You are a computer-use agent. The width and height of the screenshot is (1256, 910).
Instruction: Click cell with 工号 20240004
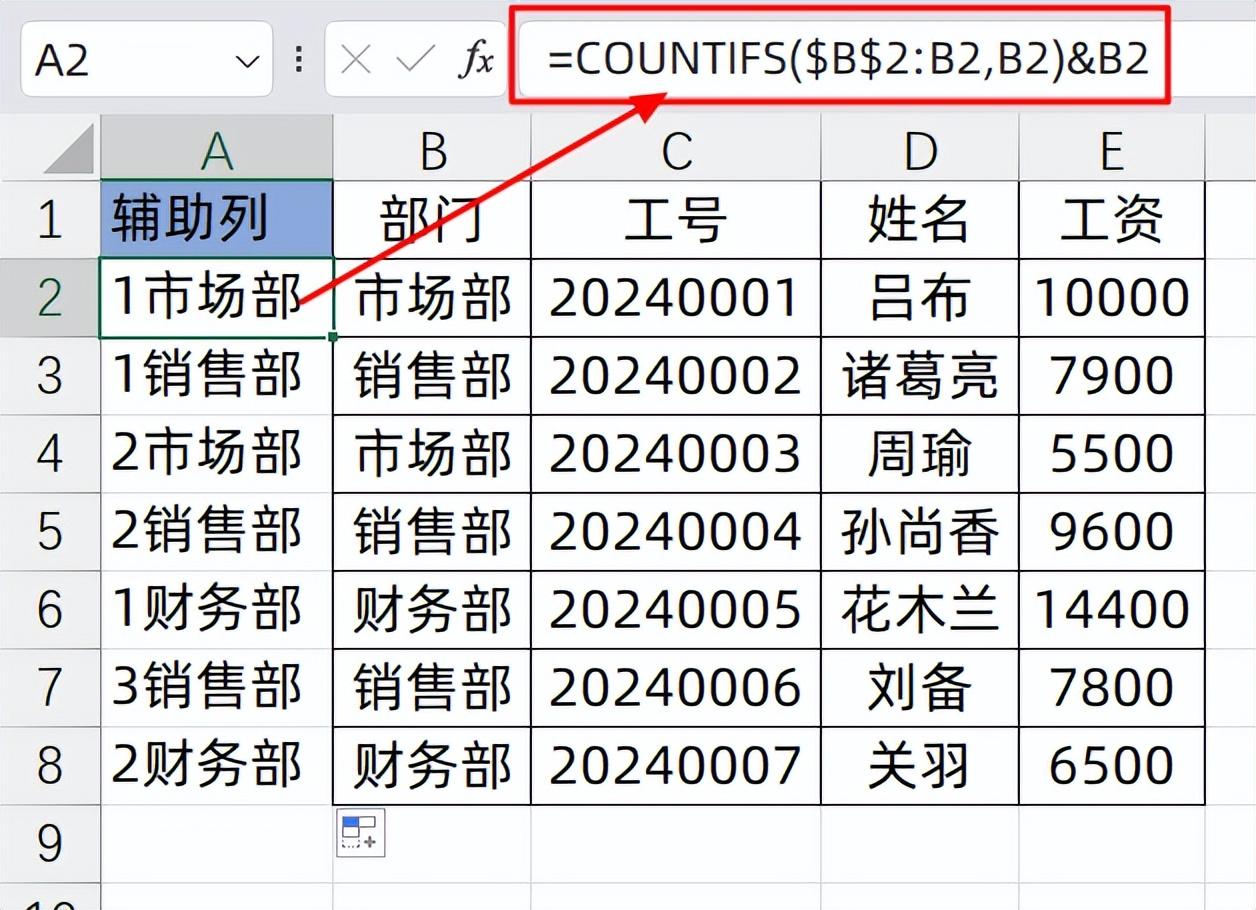click(x=675, y=531)
